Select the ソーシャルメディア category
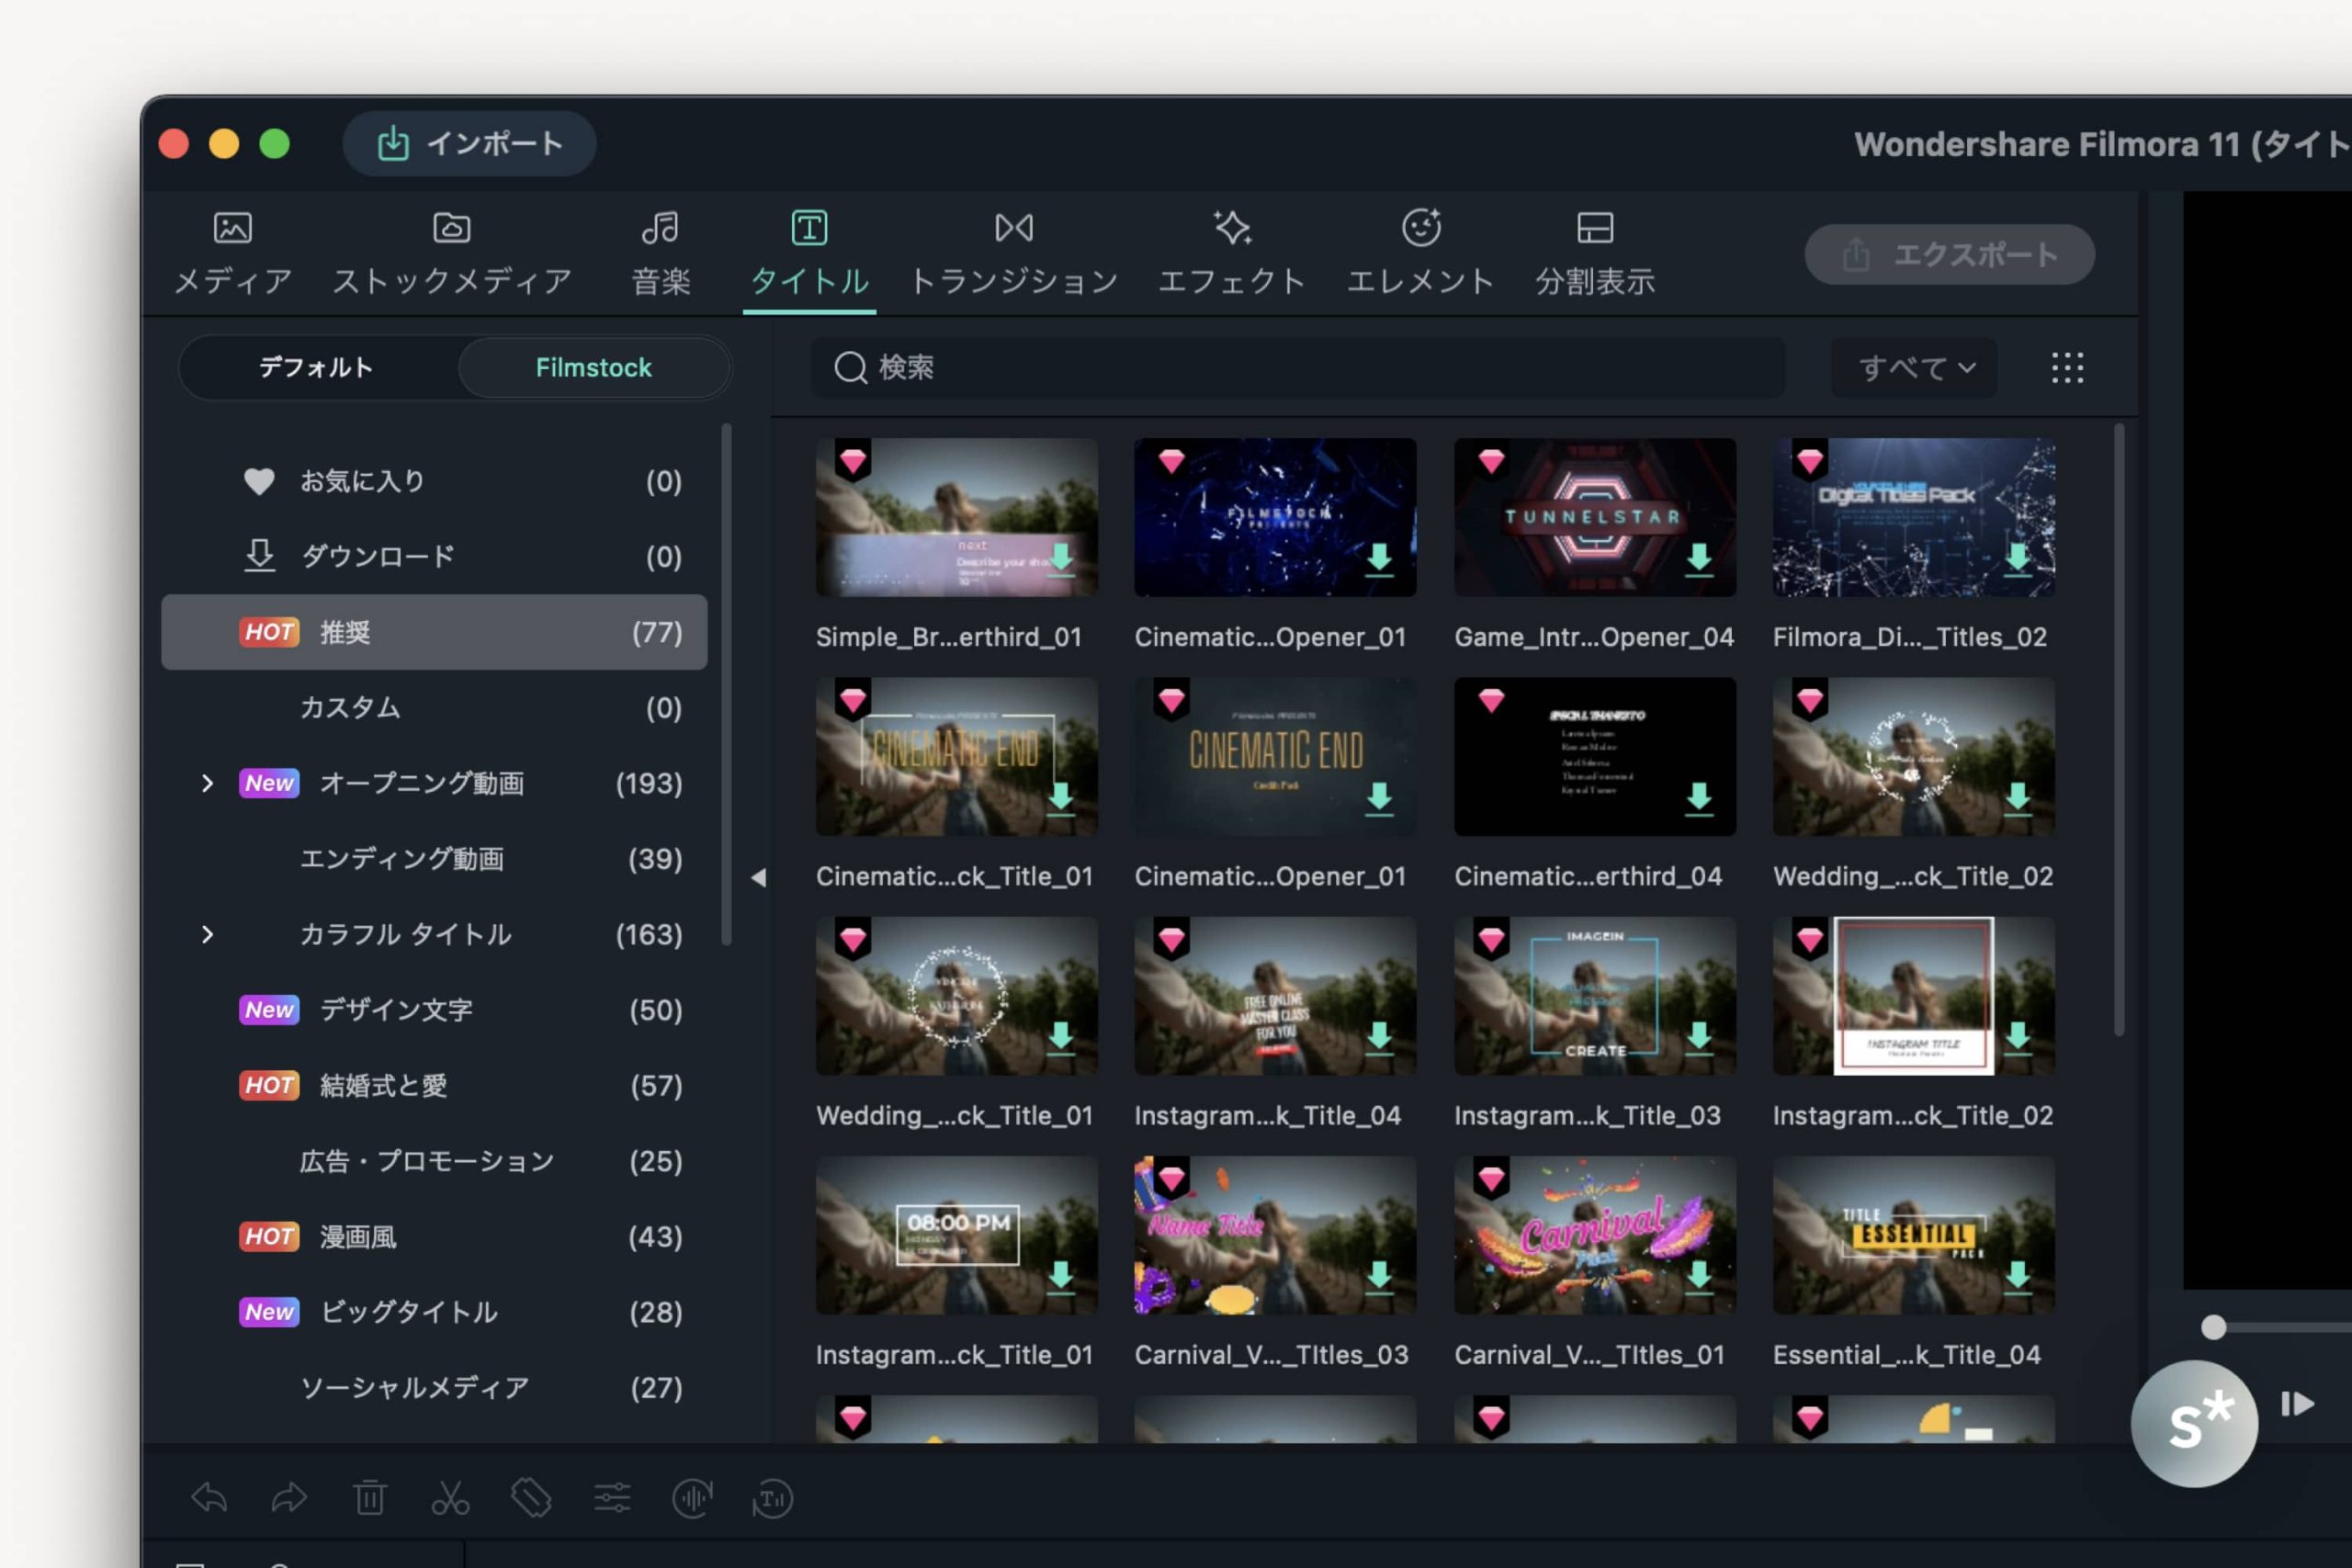Screen dimensions: 2352x1568 point(434,1387)
